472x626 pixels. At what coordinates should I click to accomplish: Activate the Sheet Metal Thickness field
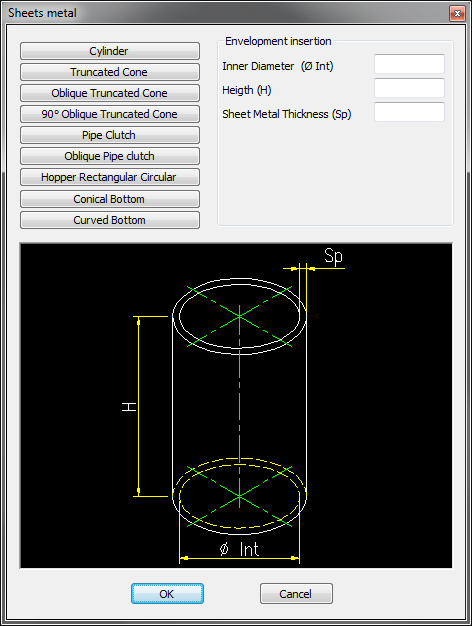pos(409,112)
